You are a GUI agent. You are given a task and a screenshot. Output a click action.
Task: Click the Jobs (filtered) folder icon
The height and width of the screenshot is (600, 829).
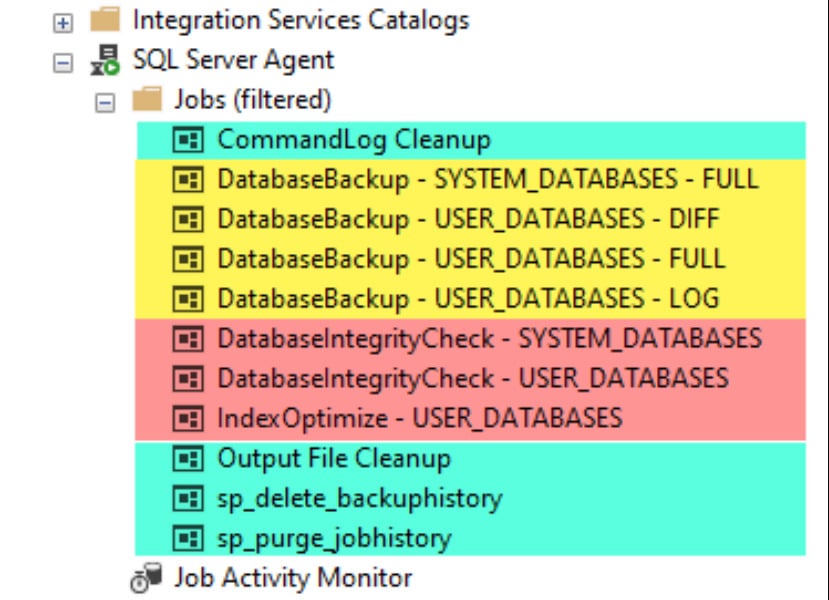pyautogui.click(x=147, y=99)
